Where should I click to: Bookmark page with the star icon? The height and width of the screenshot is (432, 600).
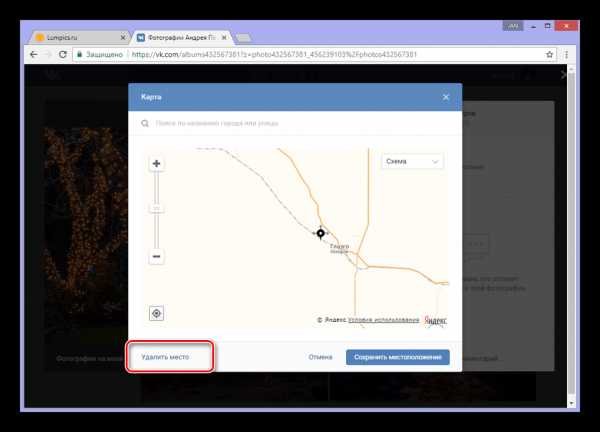click(549, 54)
